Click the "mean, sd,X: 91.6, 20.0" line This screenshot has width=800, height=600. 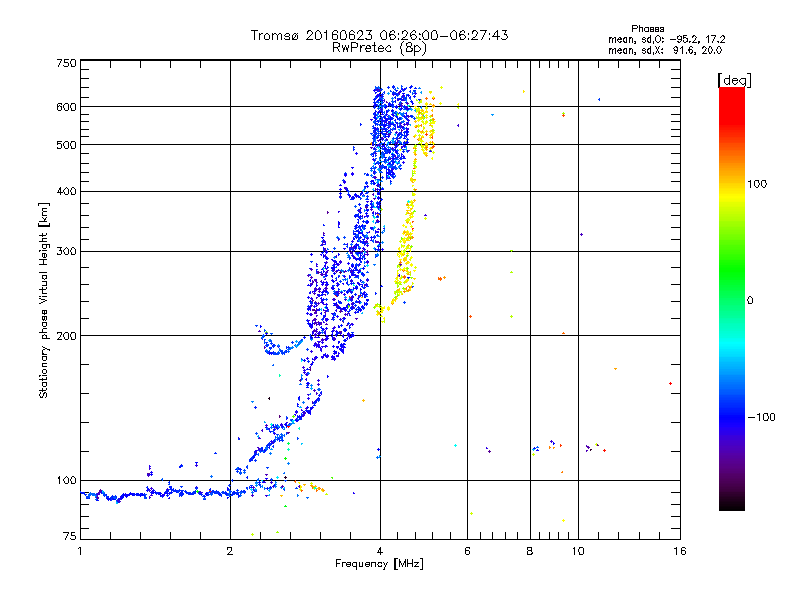click(665, 50)
